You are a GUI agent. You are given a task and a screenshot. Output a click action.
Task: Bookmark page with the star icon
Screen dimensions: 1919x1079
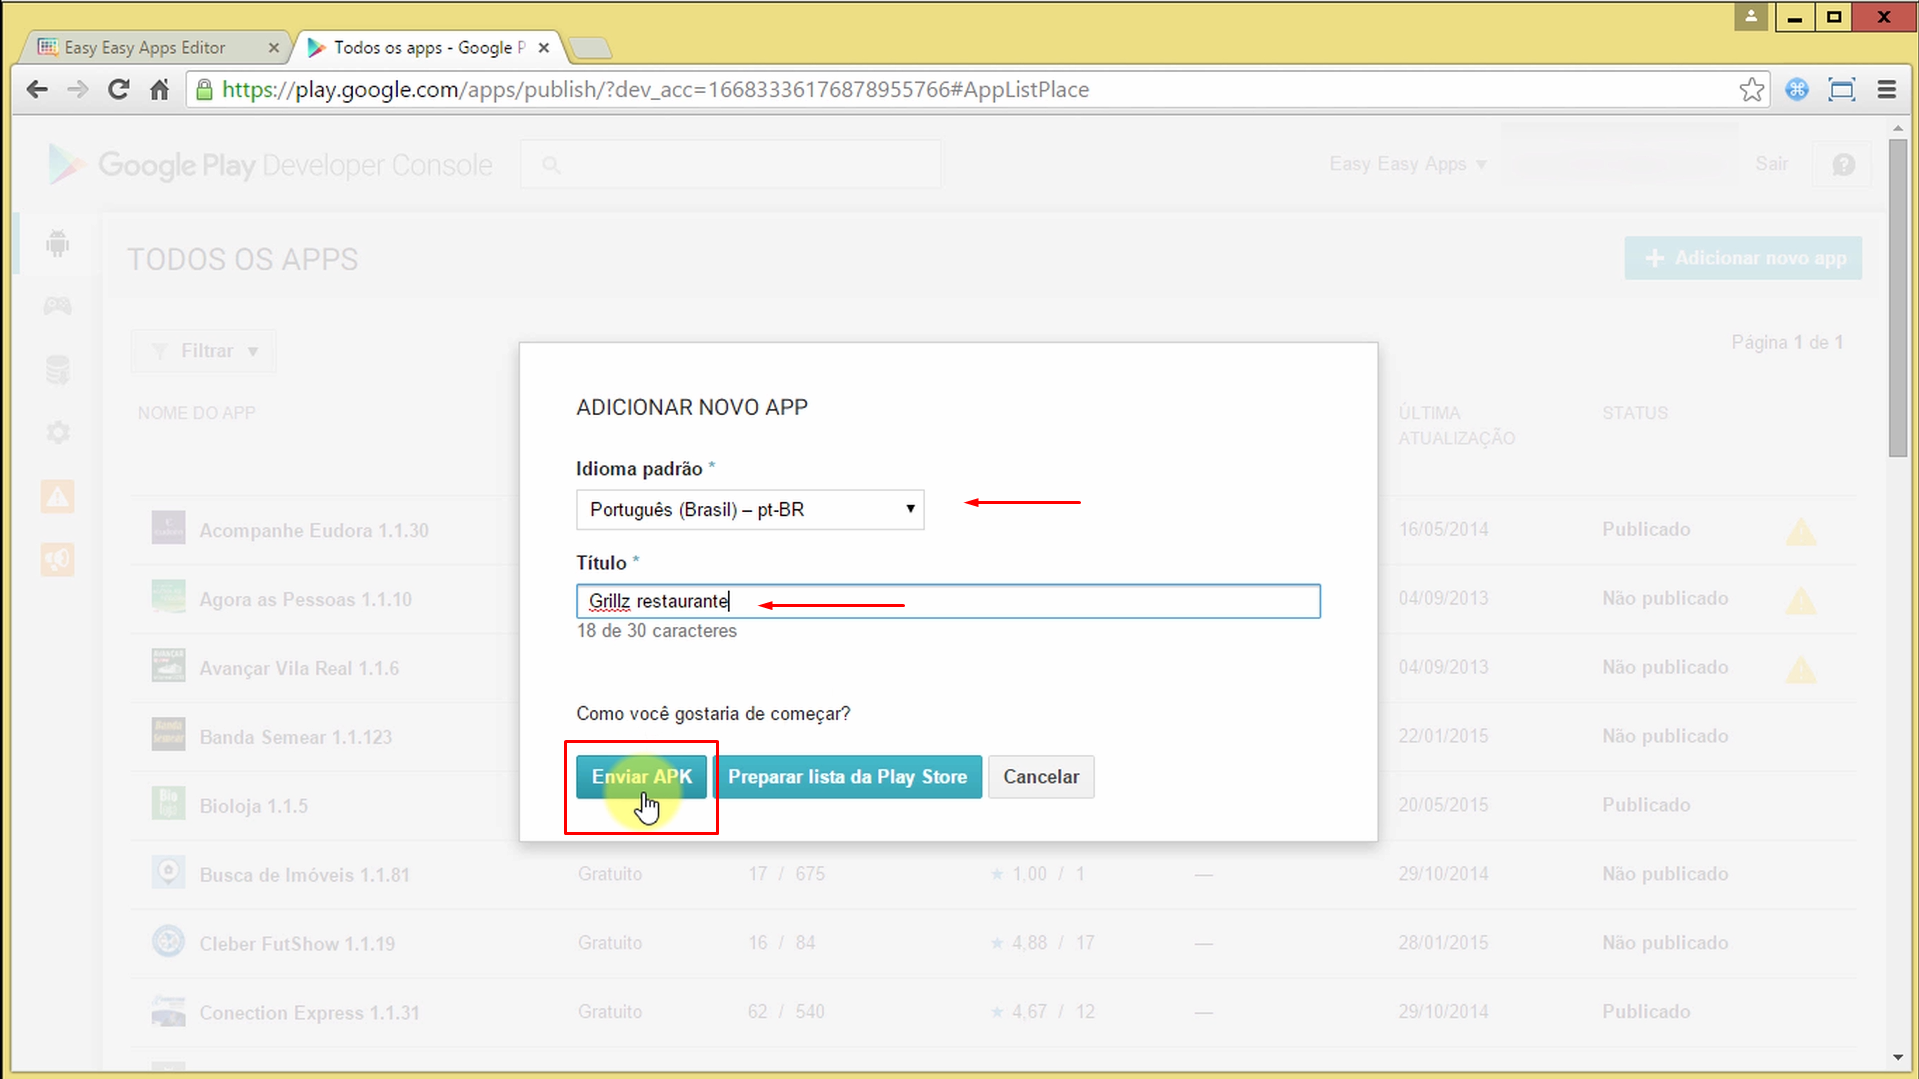click(1751, 90)
